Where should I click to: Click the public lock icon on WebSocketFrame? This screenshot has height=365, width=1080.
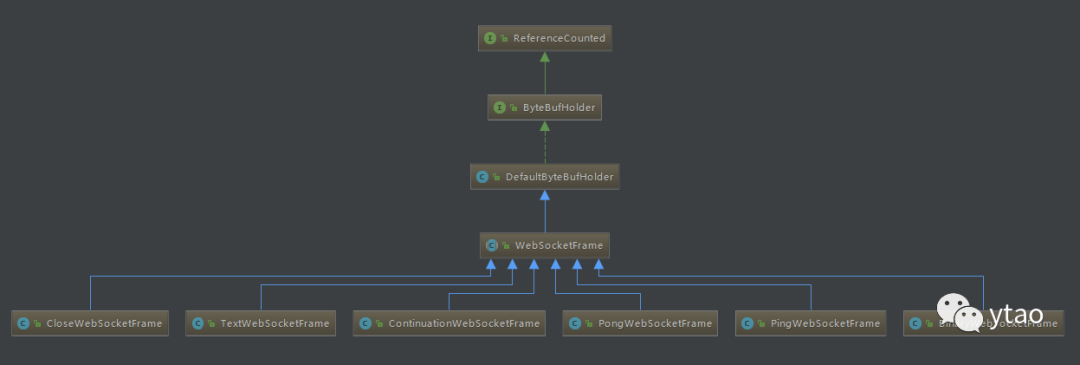tap(507, 246)
